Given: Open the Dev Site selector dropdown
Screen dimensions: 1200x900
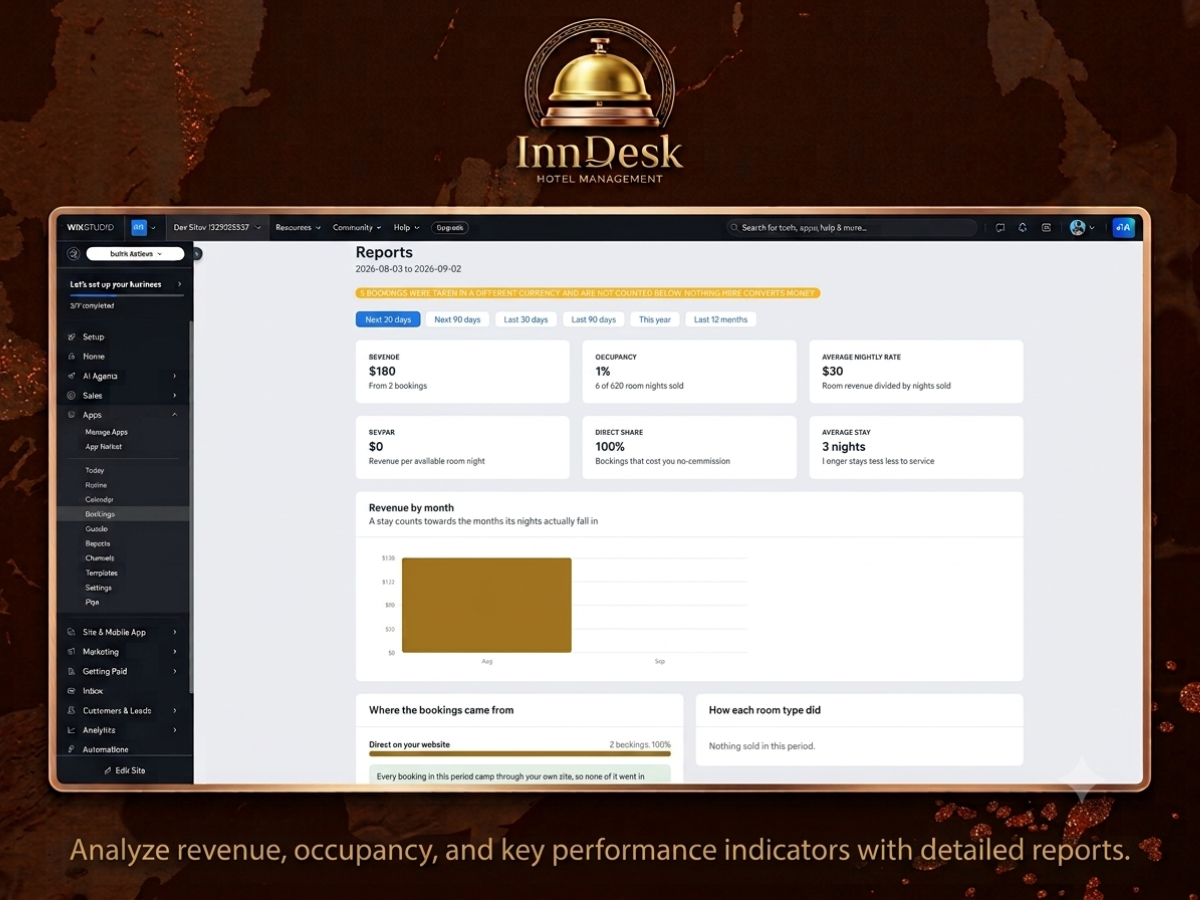Looking at the screenshot, I should click(x=217, y=227).
